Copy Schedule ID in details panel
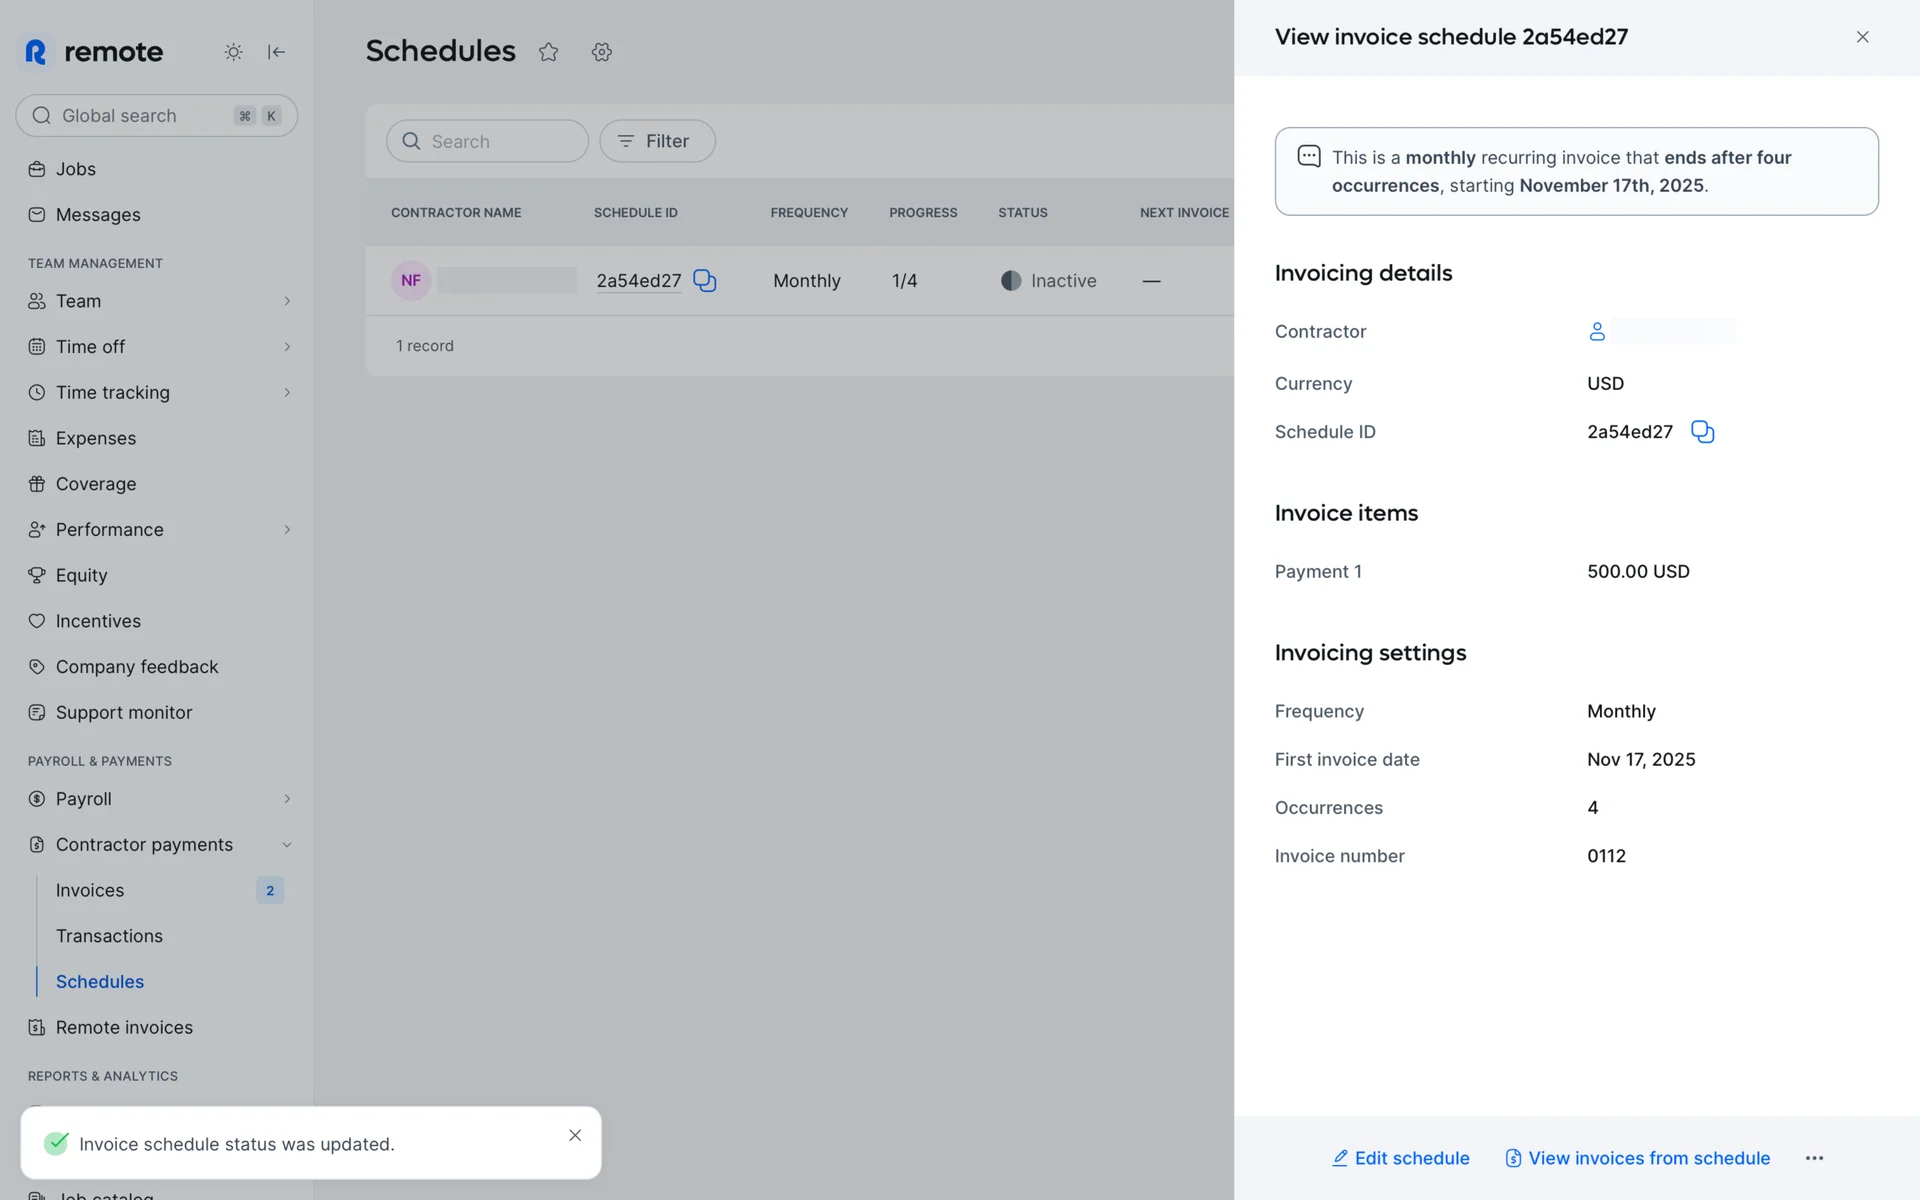This screenshot has height=1200, width=1920. 1702,432
